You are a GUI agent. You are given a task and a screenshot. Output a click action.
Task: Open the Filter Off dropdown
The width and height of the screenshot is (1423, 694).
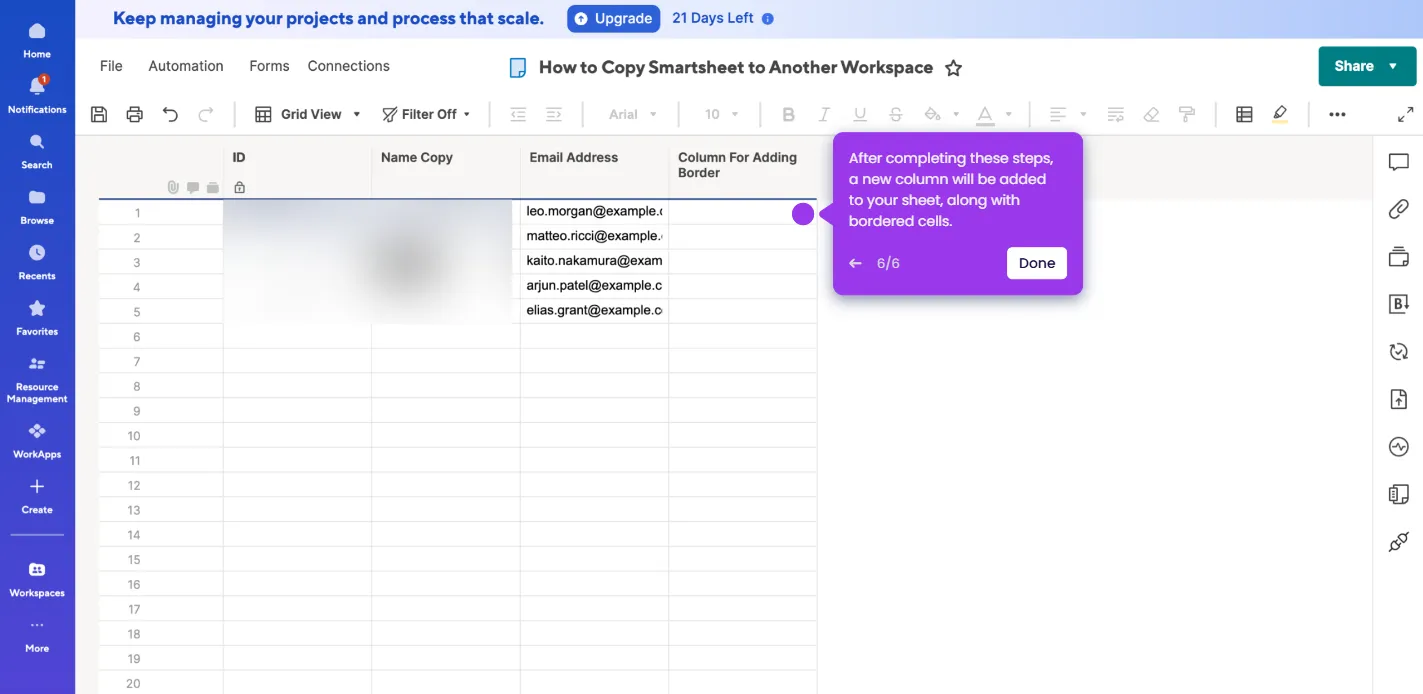(426, 114)
